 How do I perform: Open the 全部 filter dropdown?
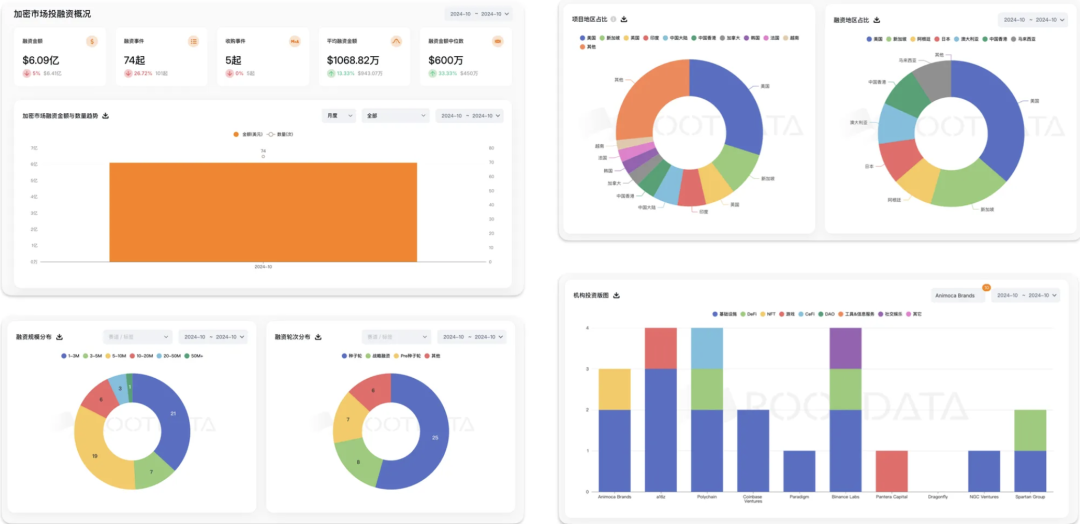point(395,116)
